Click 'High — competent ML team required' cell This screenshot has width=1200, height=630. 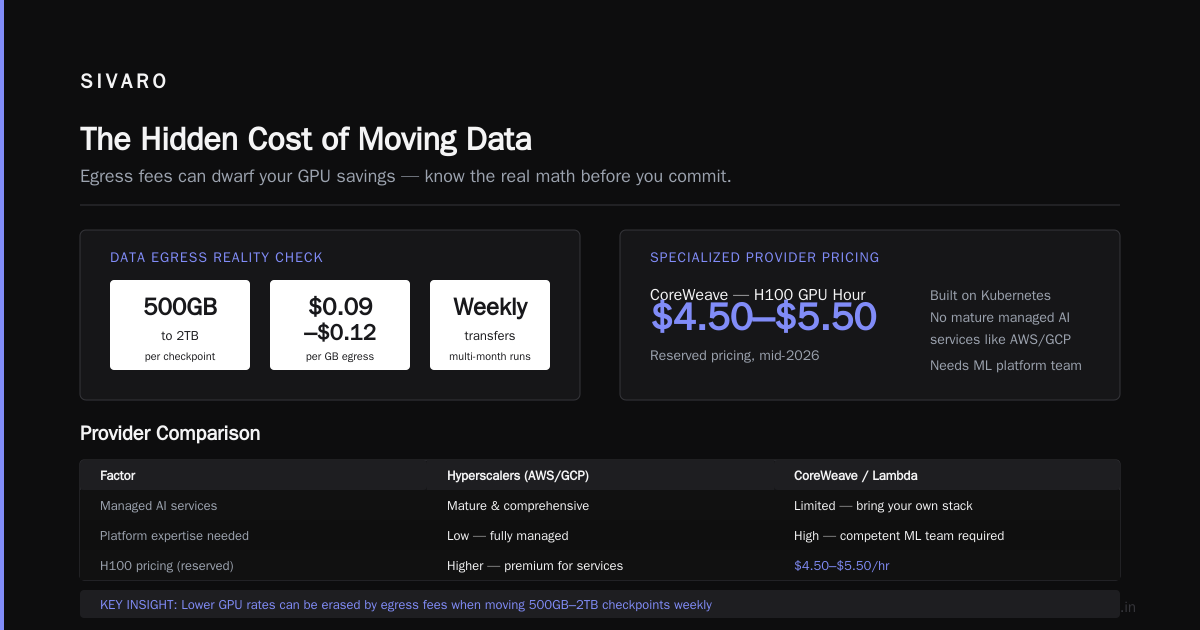coord(899,536)
